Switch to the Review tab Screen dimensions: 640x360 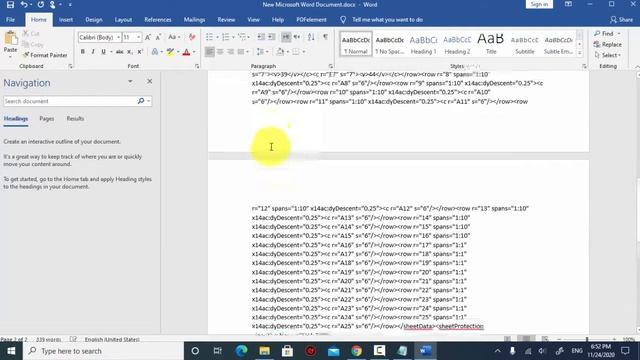[x=226, y=20]
